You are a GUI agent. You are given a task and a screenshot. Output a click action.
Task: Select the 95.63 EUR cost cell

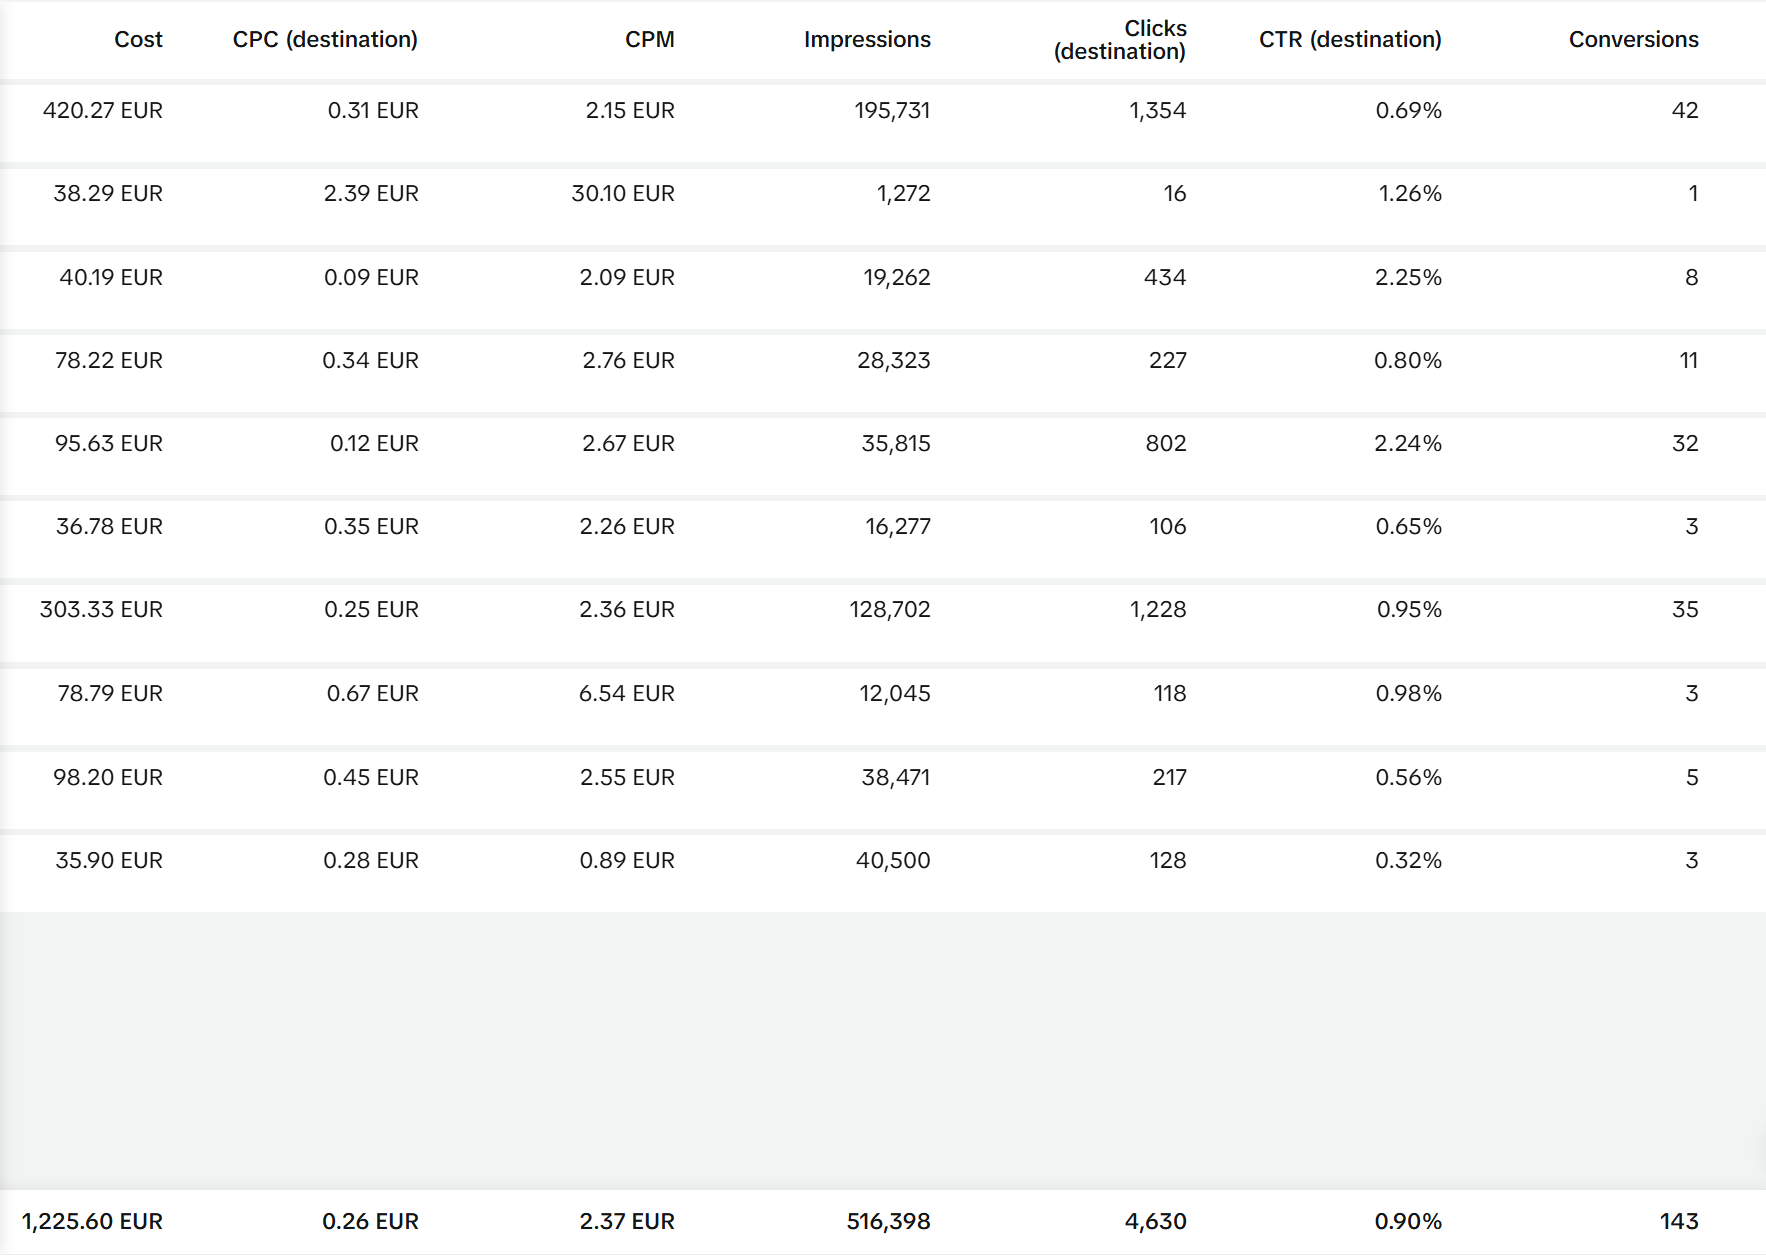109,444
